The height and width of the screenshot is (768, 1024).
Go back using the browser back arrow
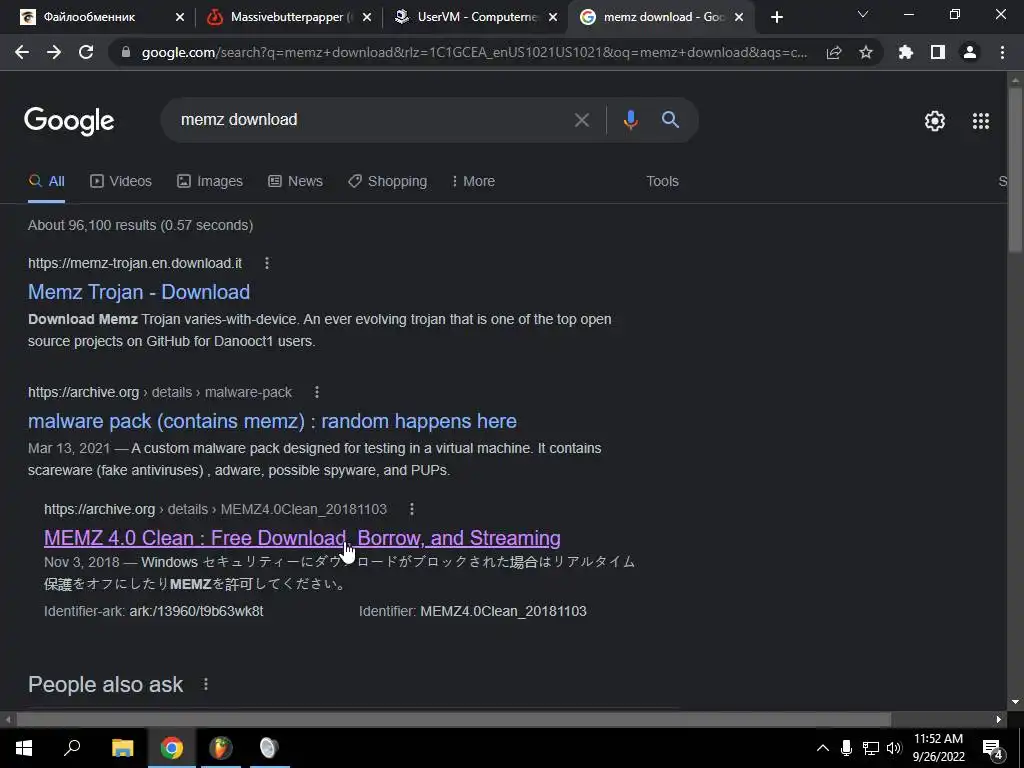click(x=22, y=53)
